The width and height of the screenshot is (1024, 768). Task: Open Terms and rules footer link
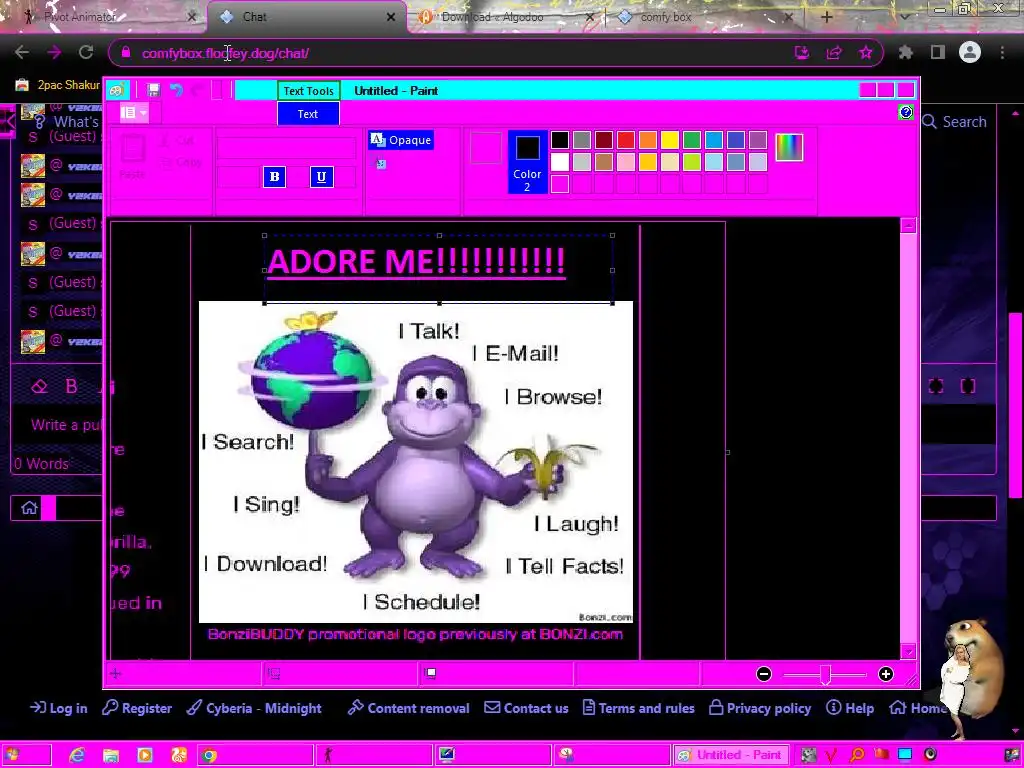638,708
